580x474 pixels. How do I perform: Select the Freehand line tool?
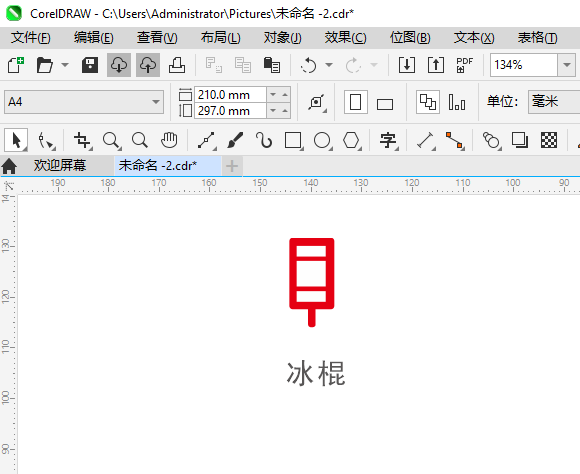(207, 141)
